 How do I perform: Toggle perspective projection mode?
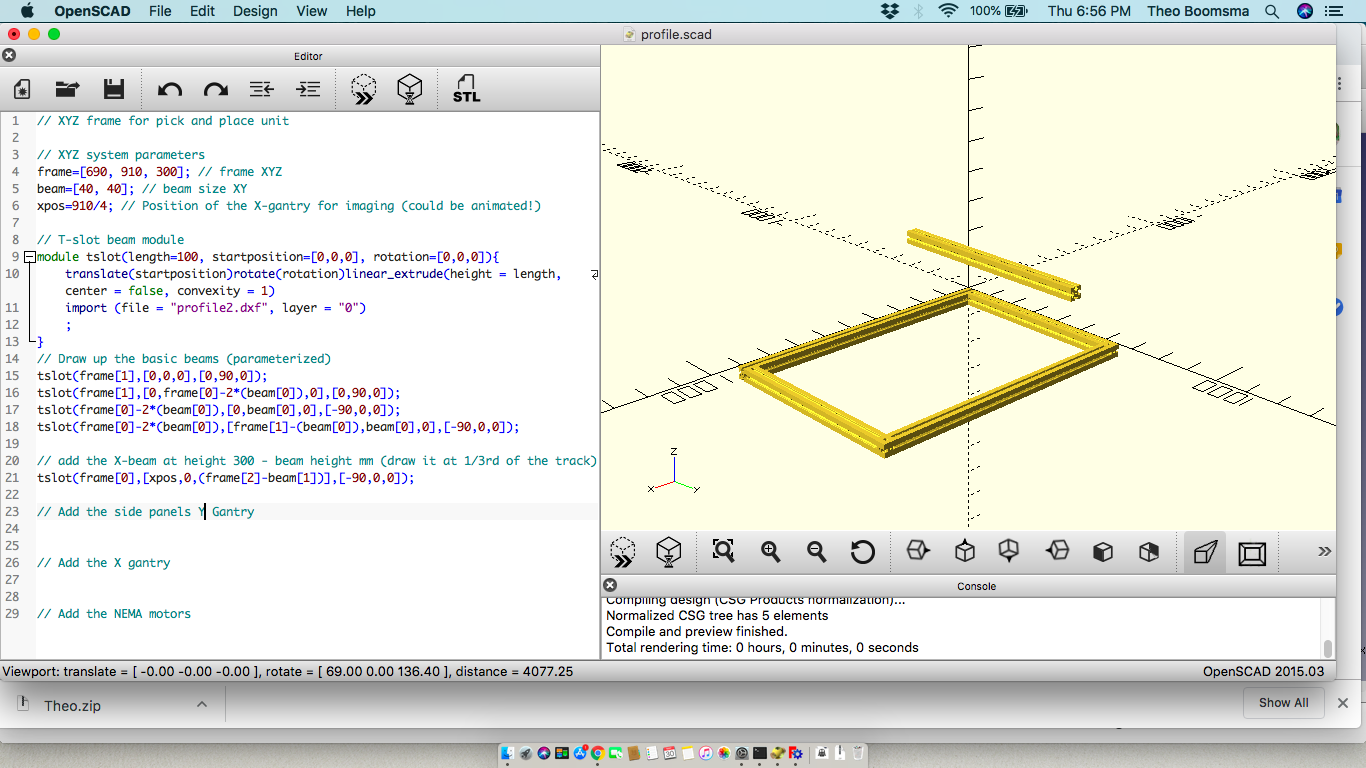(1204, 551)
